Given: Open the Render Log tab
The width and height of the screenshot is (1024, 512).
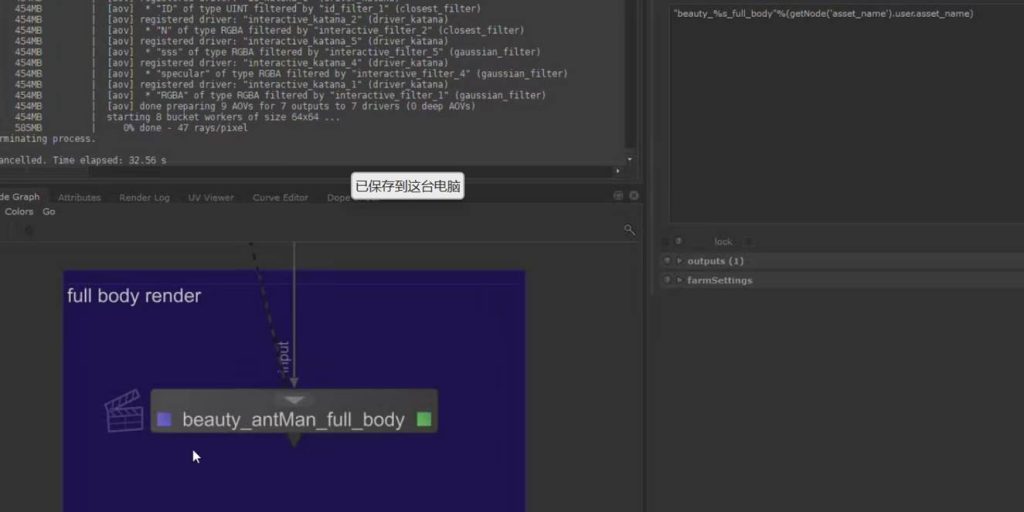Looking at the screenshot, I should pyautogui.click(x=144, y=197).
